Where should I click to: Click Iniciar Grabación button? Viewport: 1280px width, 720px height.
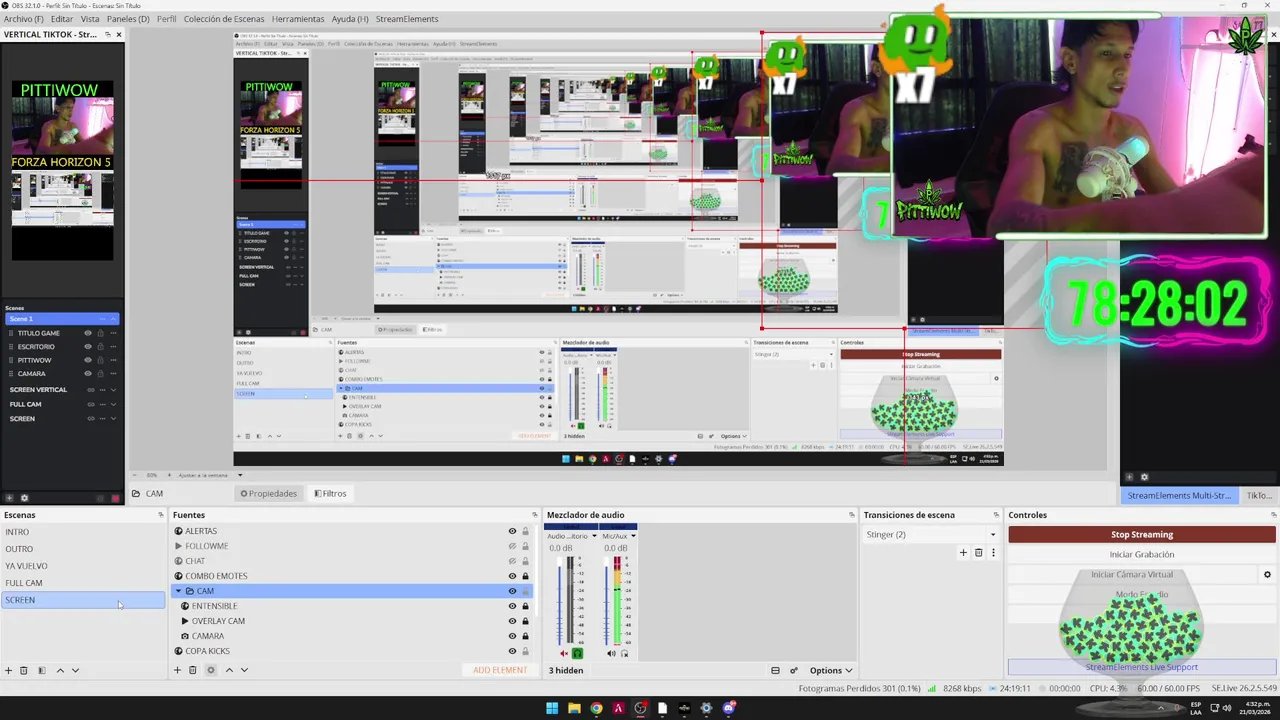[x=1142, y=554]
